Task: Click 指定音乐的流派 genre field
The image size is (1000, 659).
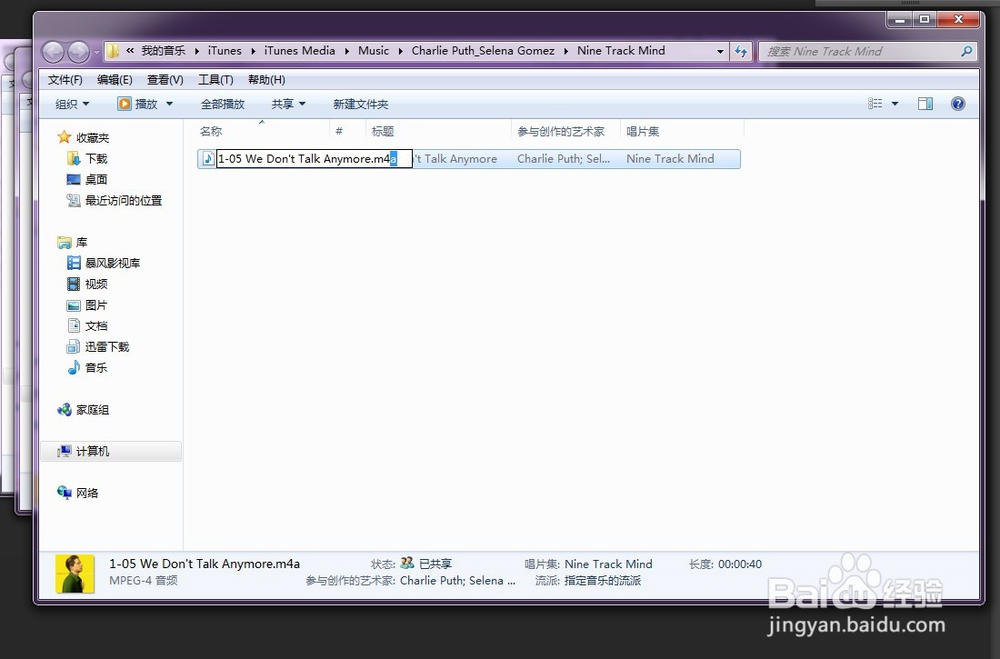Action: [603, 581]
